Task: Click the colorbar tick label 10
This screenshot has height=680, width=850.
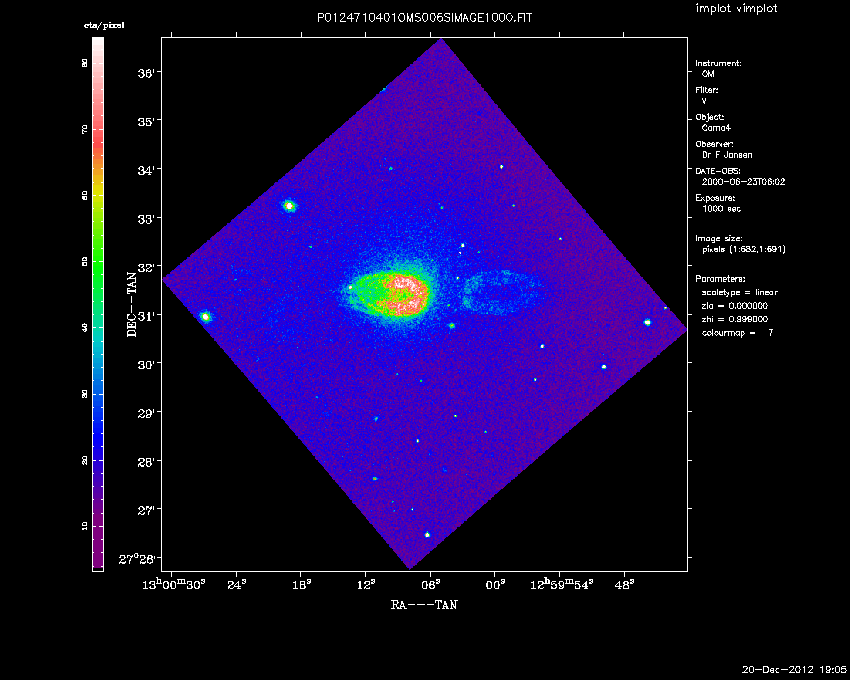Action: click(x=85, y=527)
